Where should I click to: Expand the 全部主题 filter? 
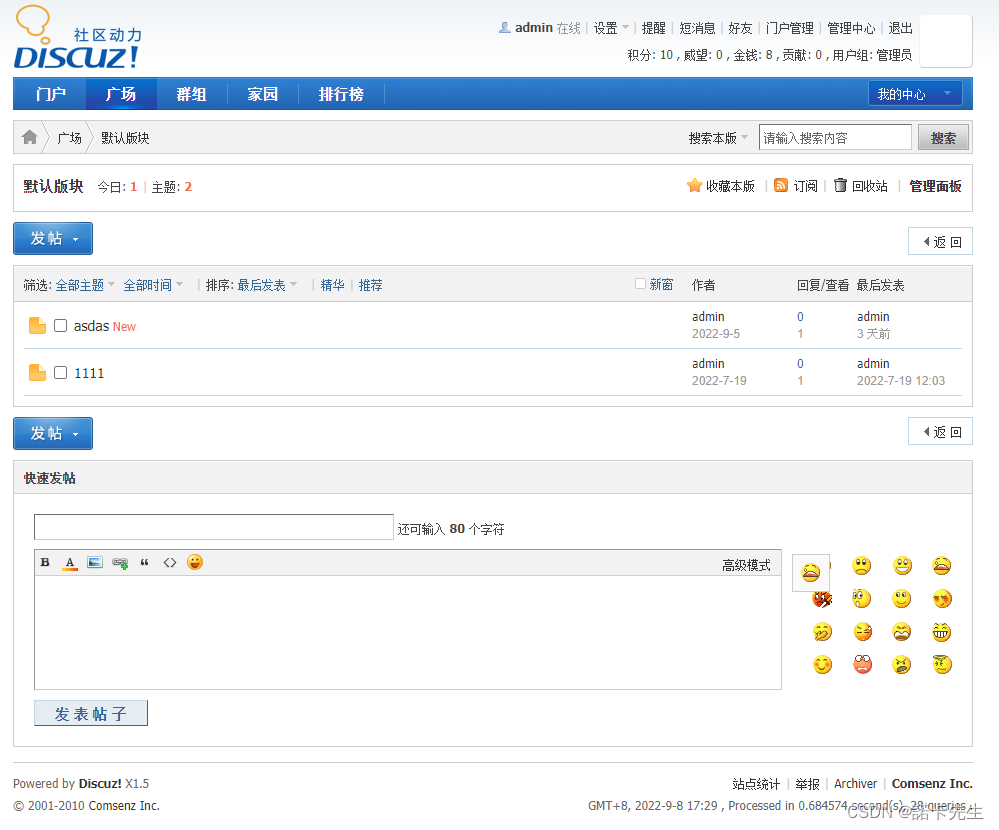coord(85,285)
